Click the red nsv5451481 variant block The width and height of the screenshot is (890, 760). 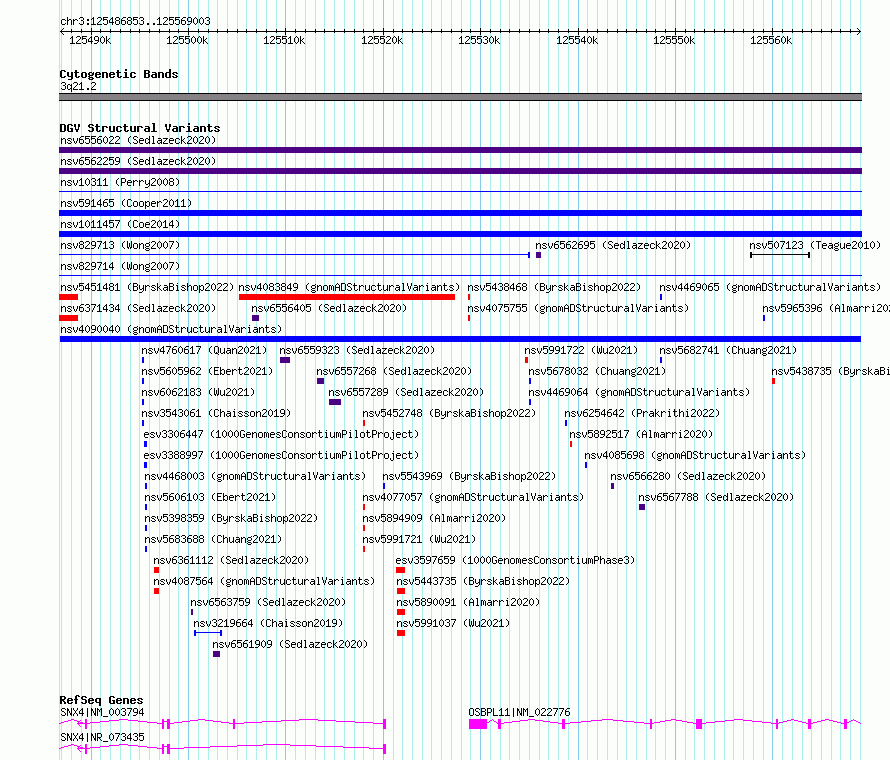[69, 297]
